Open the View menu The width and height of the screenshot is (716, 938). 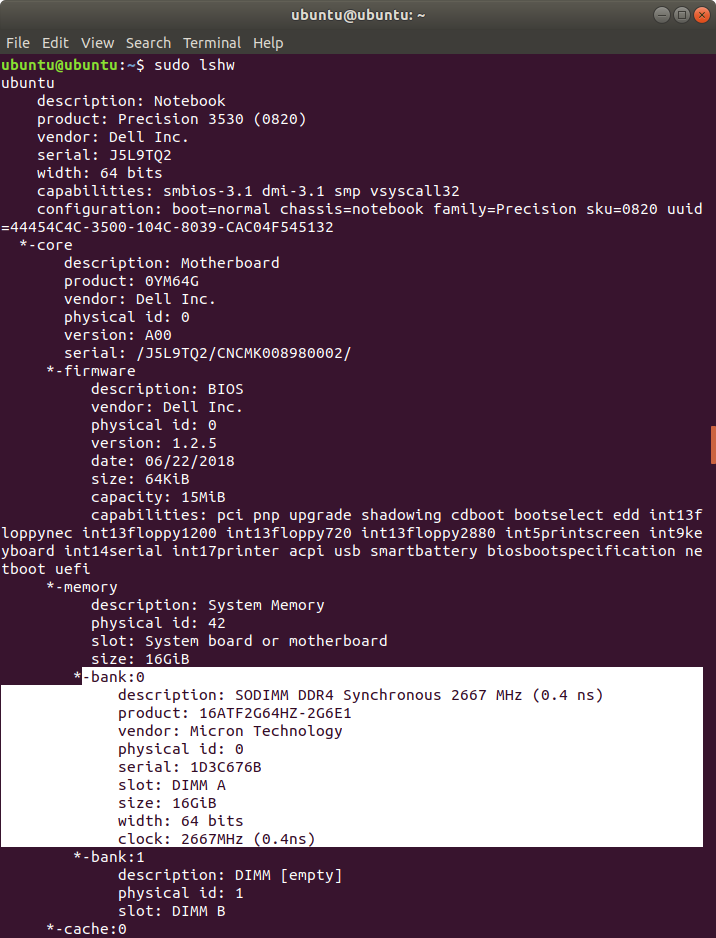pyautogui.click(x=98, y=43)
